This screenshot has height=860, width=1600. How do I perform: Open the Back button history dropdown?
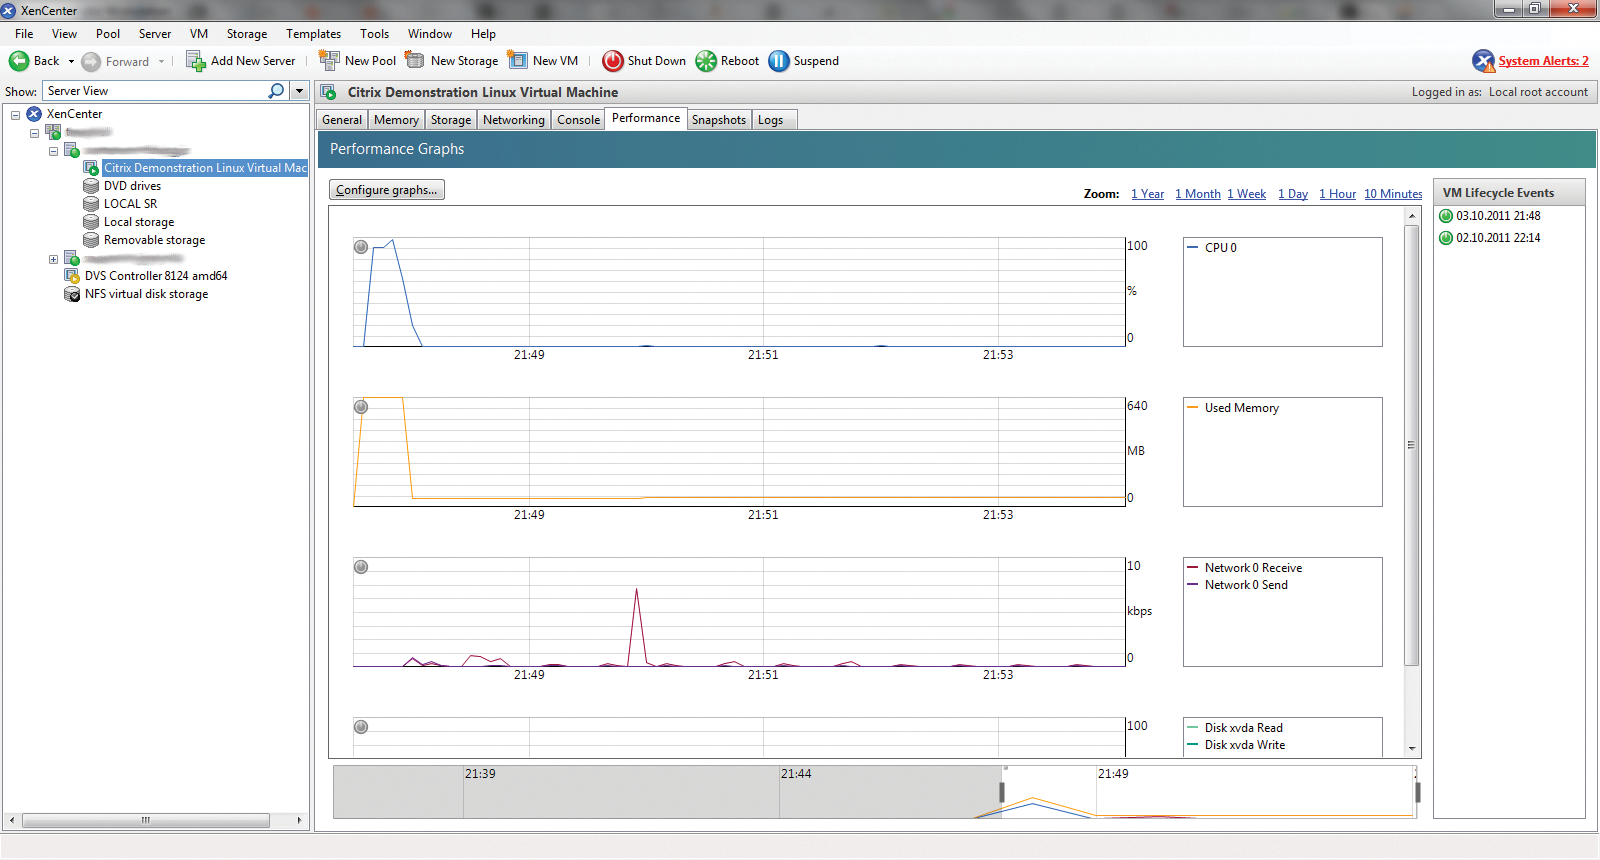tap(71, 62)
